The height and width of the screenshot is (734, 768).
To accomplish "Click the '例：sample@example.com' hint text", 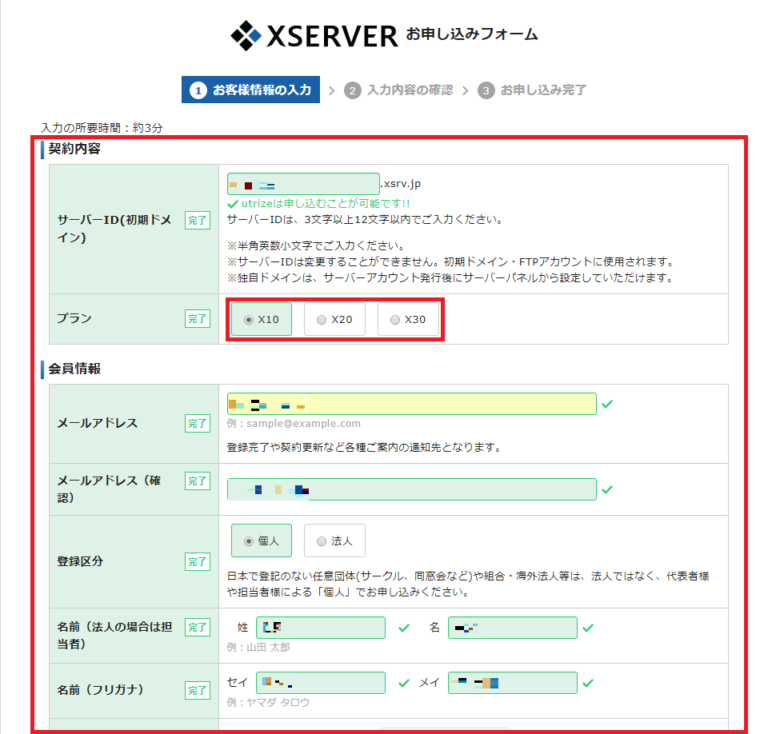I will [294, 424].
